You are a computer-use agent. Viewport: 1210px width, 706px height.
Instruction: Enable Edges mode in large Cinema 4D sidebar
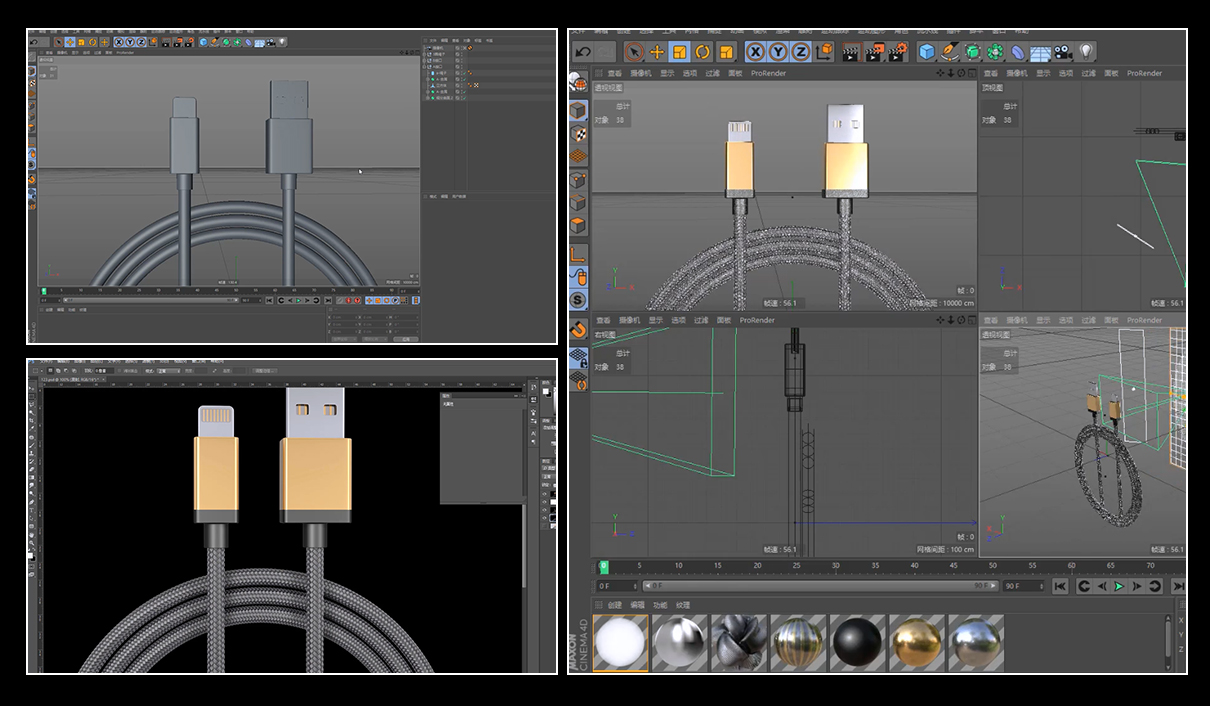579,203
